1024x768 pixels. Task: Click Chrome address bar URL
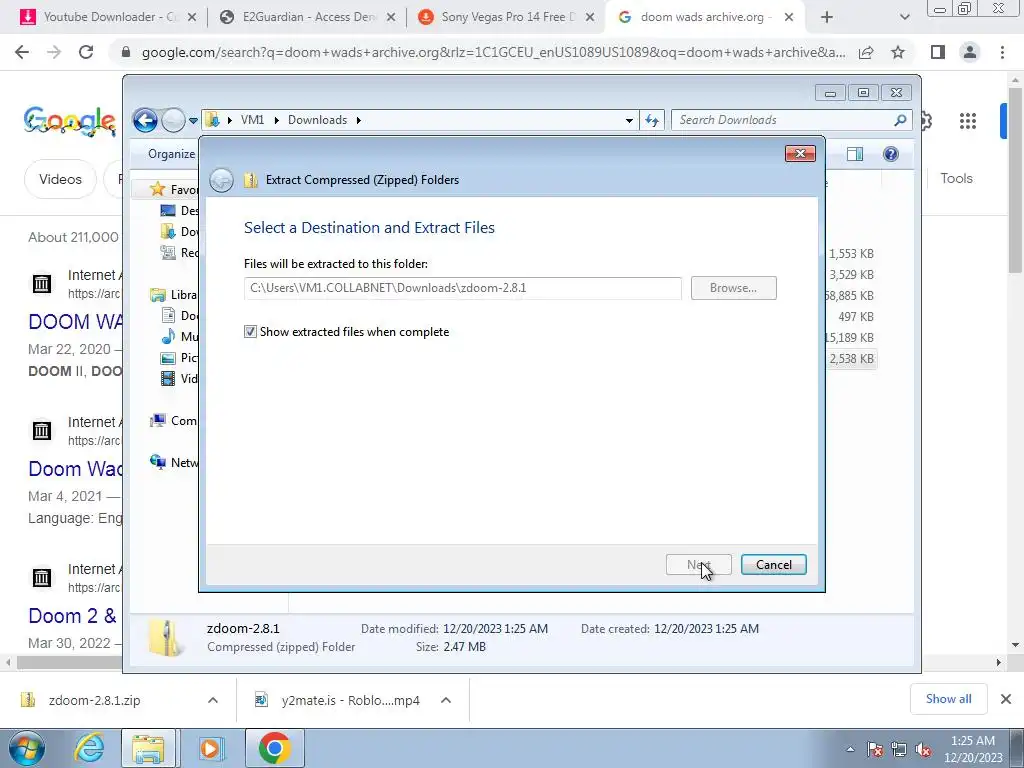pos(493,52)
